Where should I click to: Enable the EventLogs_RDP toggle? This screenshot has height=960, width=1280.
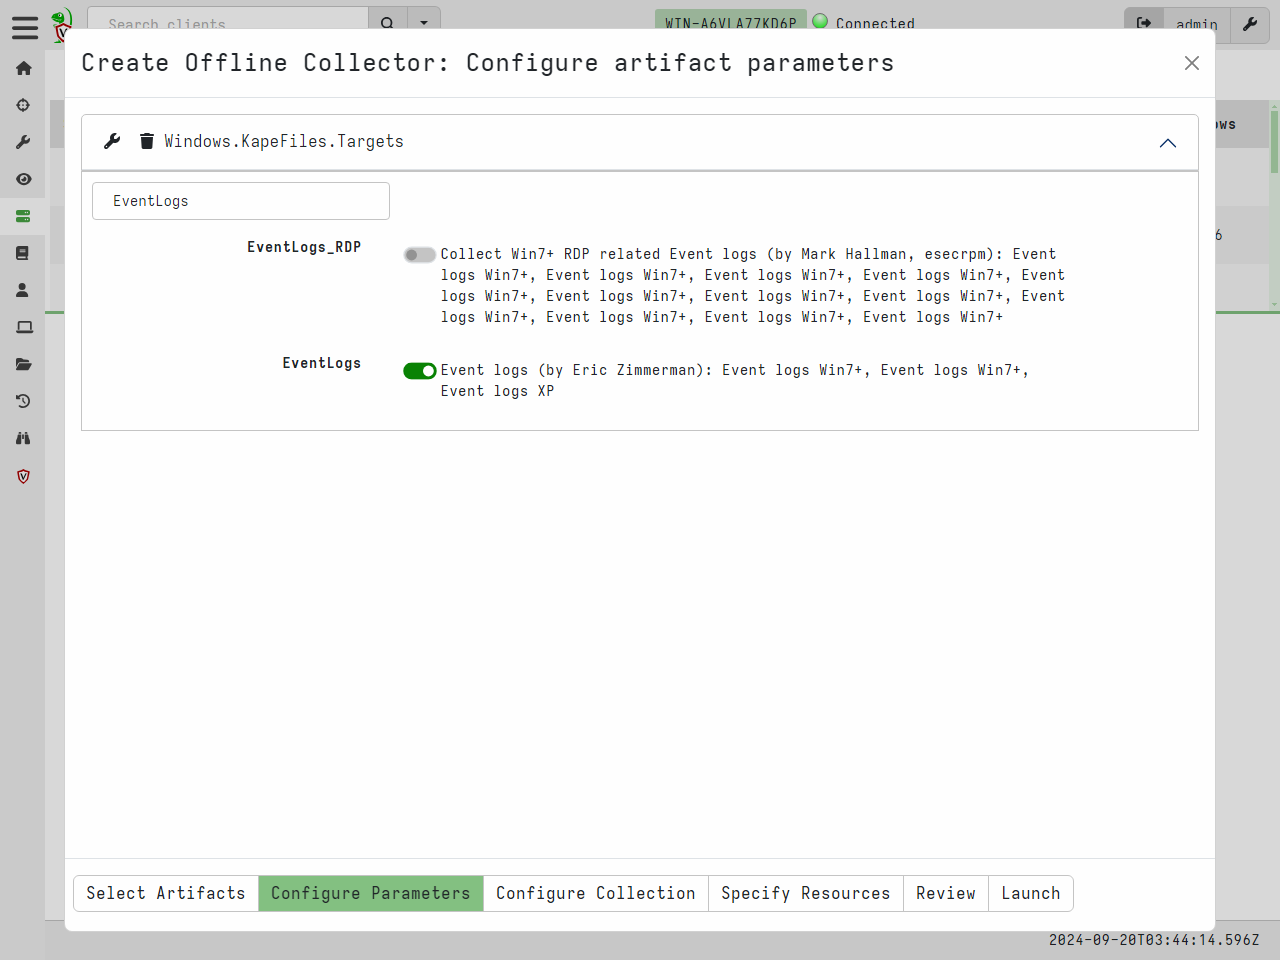coord(419,255)
